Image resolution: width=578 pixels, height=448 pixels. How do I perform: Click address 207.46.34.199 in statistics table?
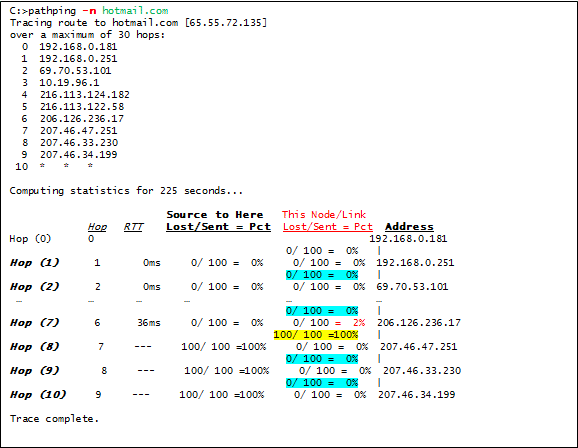(417, 395)
